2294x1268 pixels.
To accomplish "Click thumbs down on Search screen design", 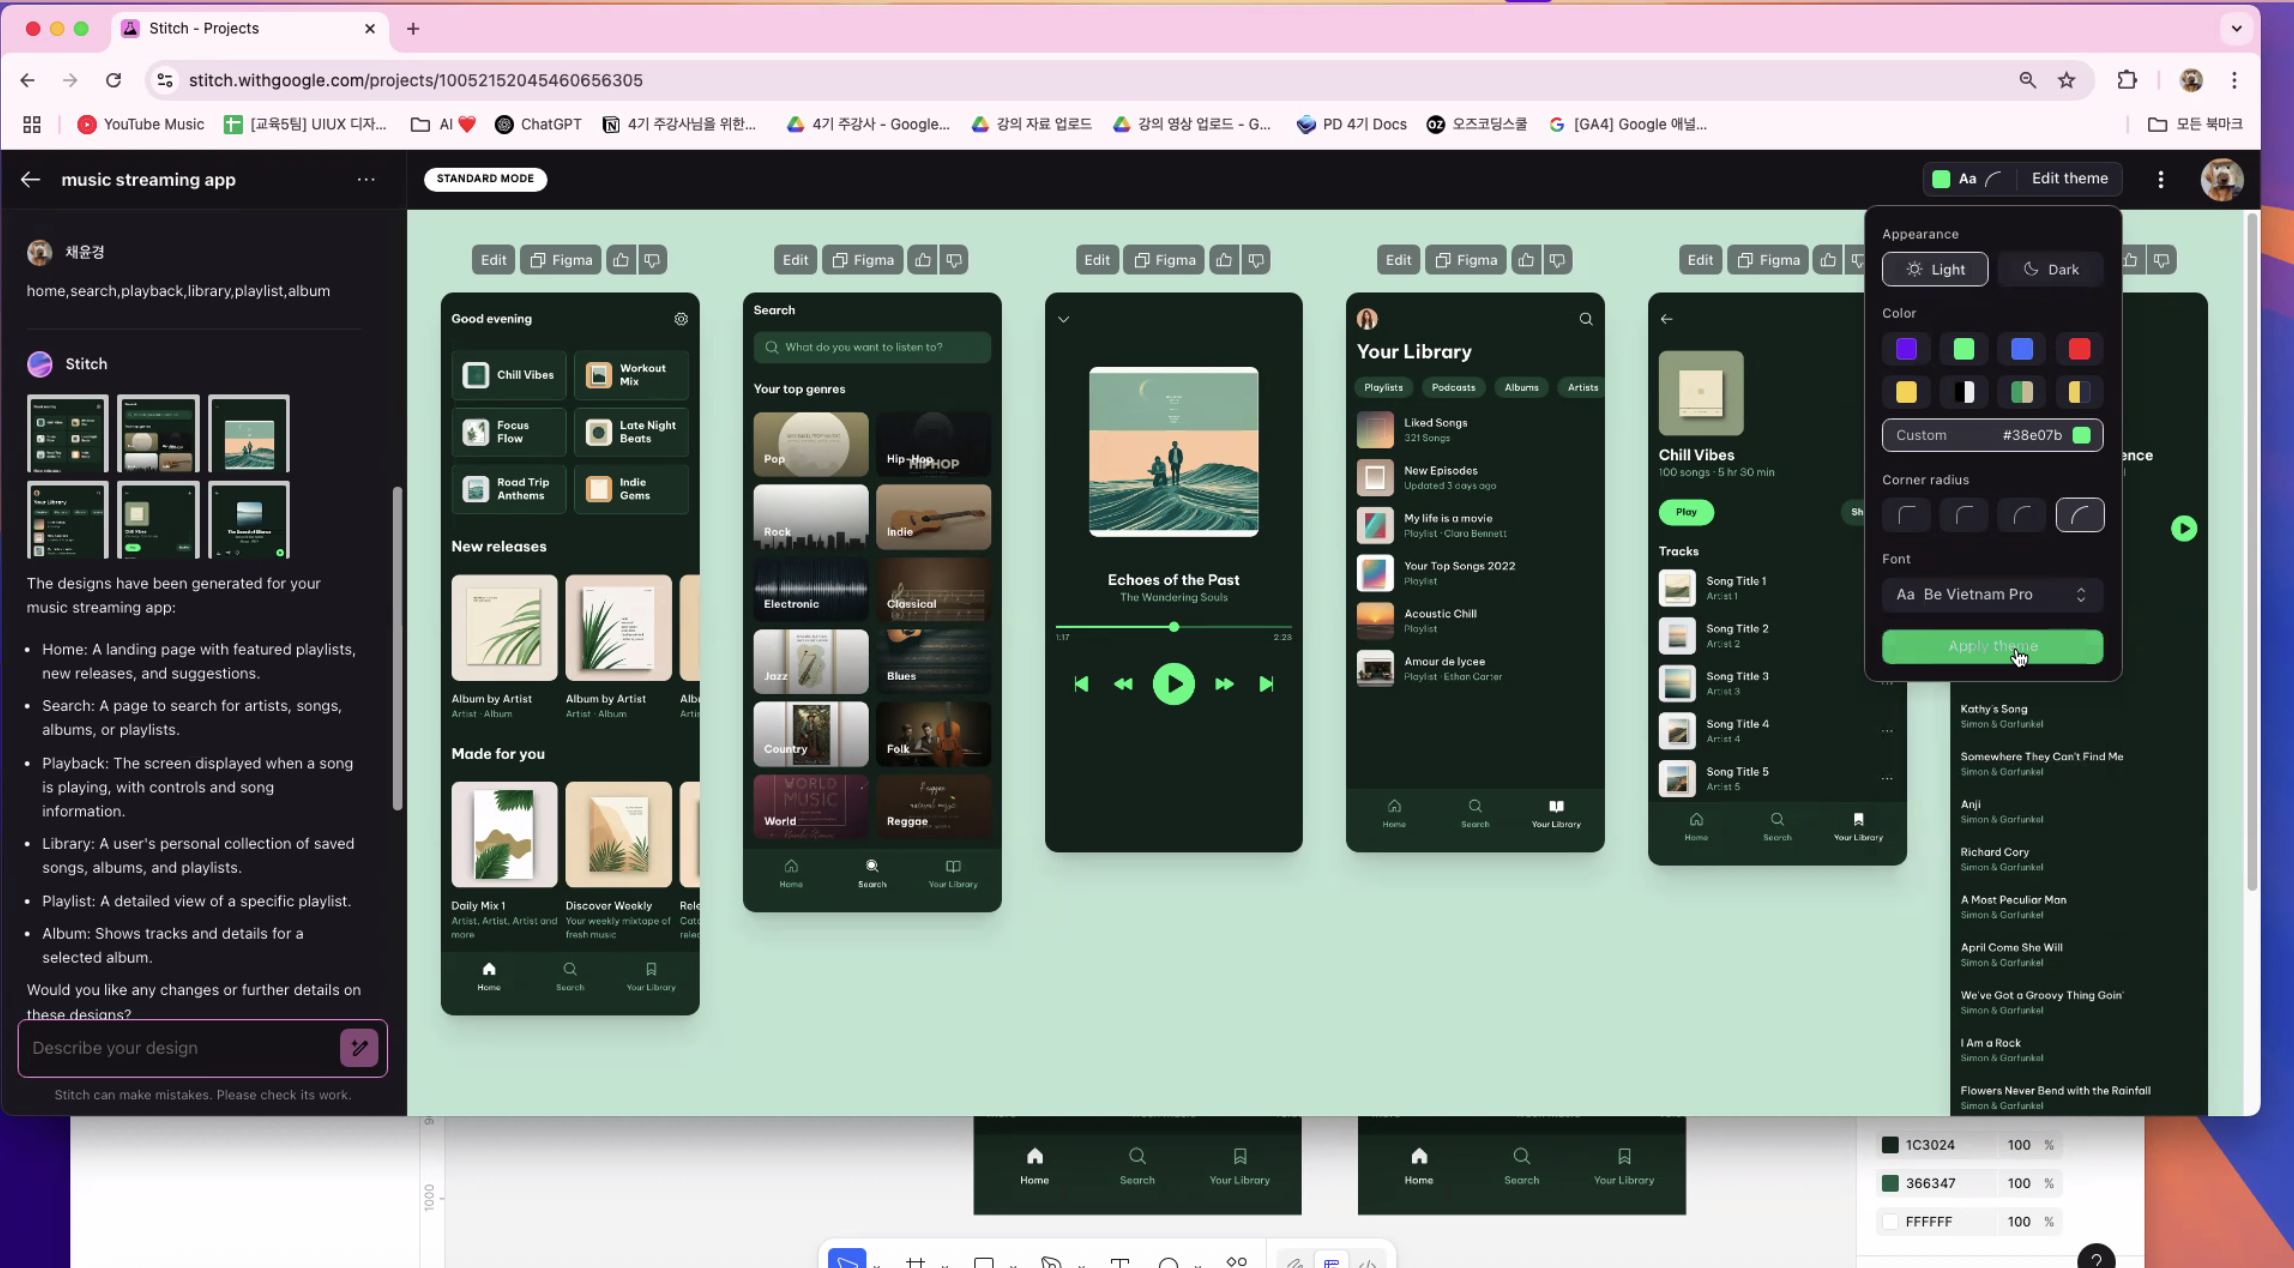I will click(954, 260).
